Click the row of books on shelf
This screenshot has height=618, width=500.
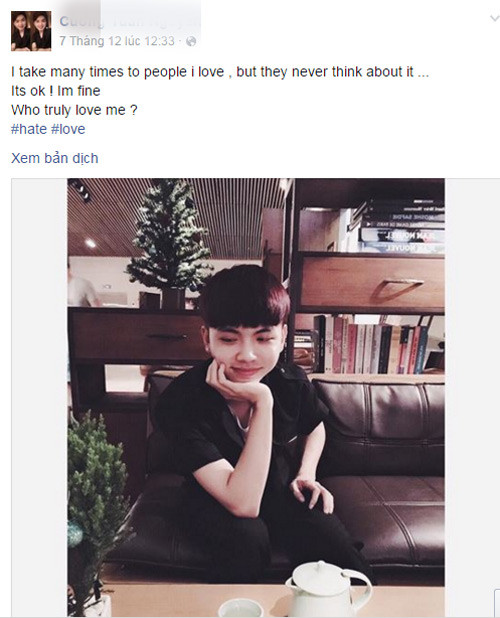[371, 344]
